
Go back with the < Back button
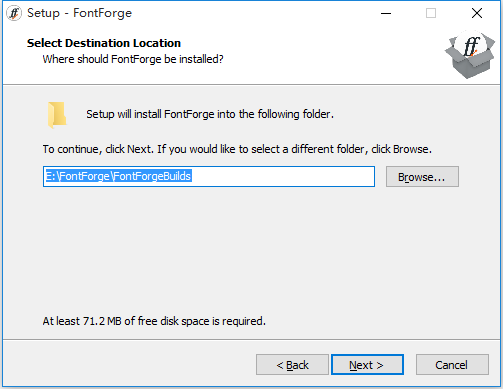coord(292,365)
